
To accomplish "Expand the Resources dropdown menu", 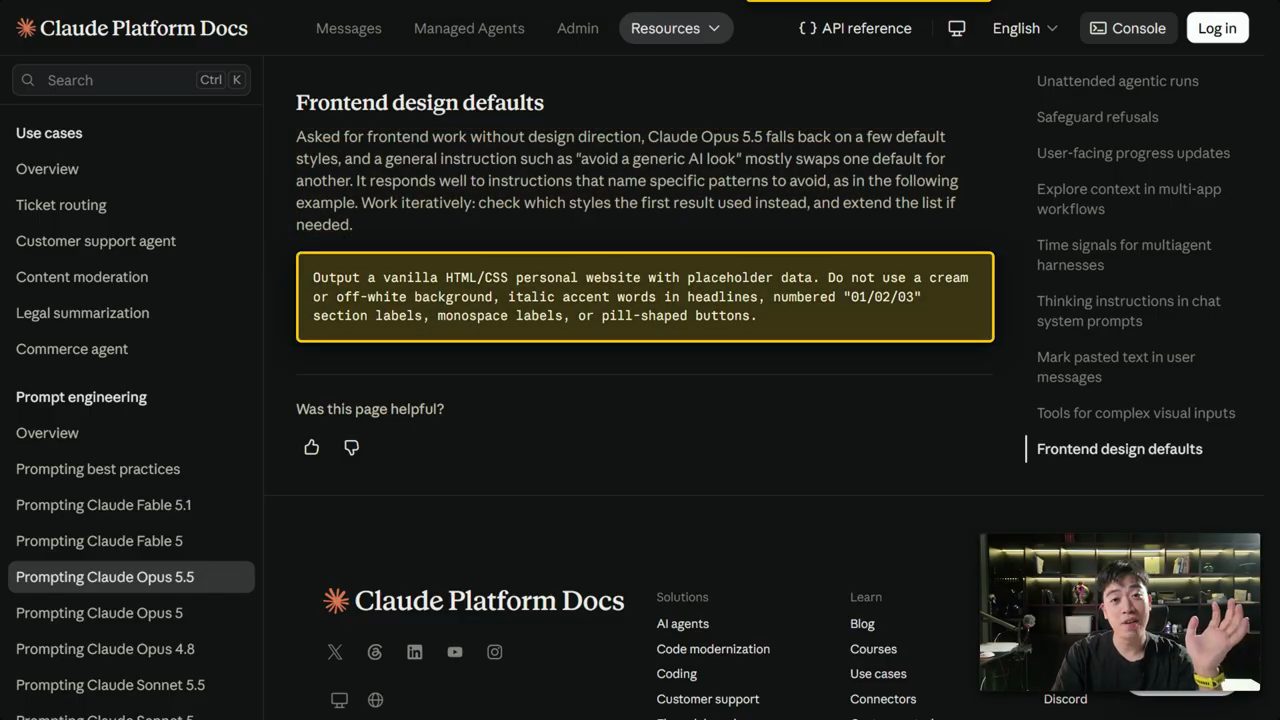I will tap(676, 28).
